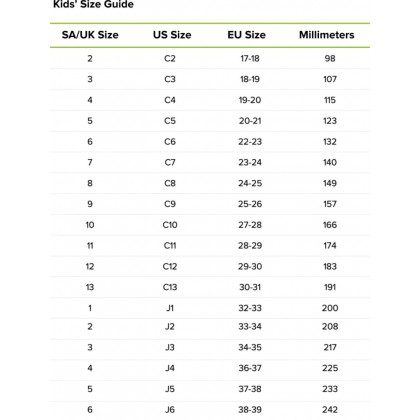The width and height of the screenshot is (420, 420).
Task: Click the 28-29 EU size cell
Action: pos(250,246)
